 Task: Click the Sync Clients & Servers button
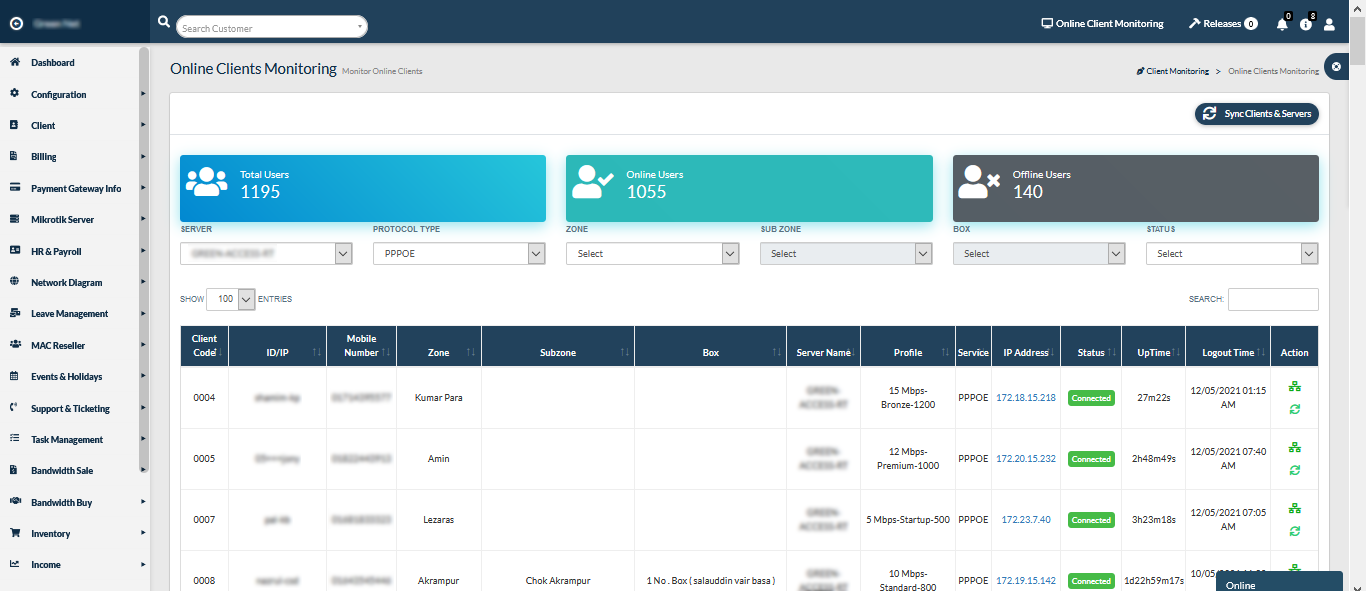[x=1256, y=113]
